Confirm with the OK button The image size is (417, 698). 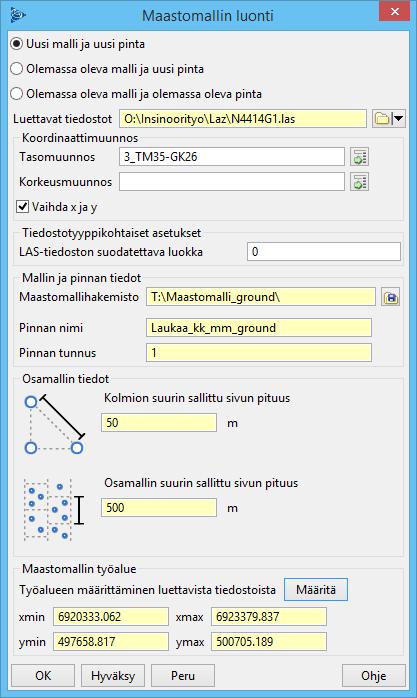(x=43, y=676)
